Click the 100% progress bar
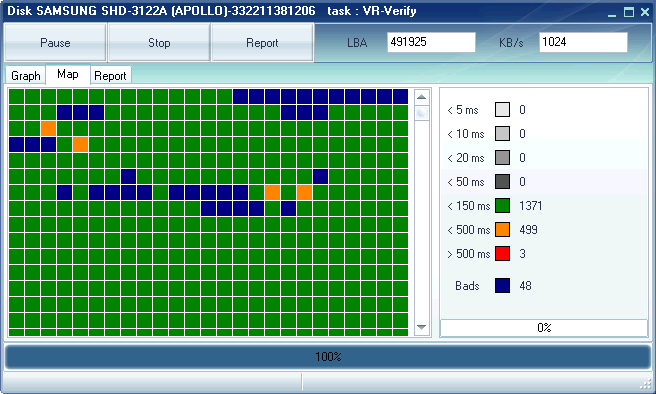The height and width of the screenshot is (394, 656). (328, 357)
